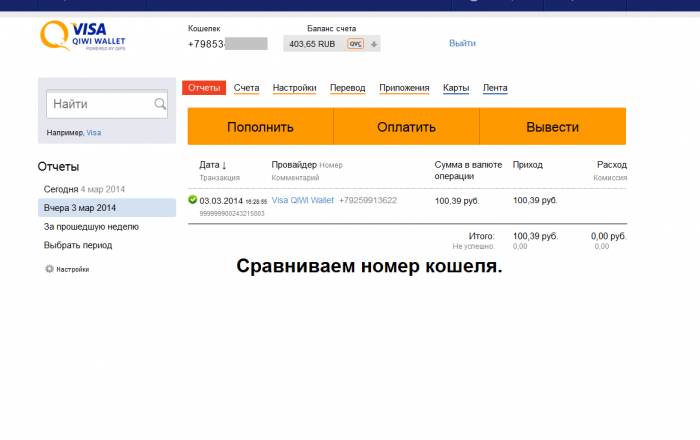Expand the account balance dropdown arrow
The height and width of the screenshot is (440, 700).
tap(374, 44)
